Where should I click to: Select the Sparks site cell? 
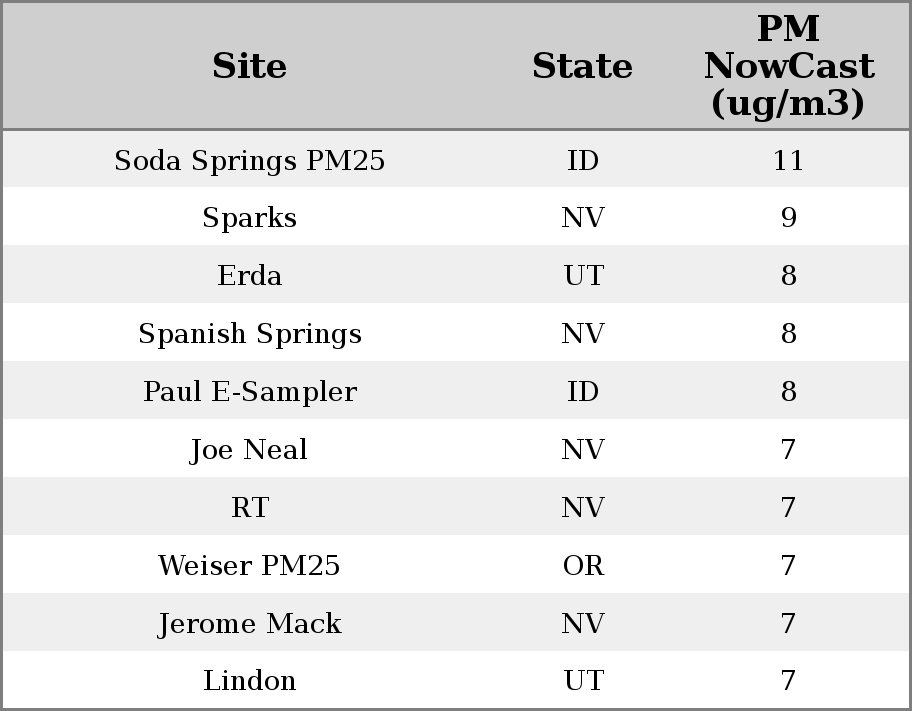pyautogui.click(x=249, y=218)
